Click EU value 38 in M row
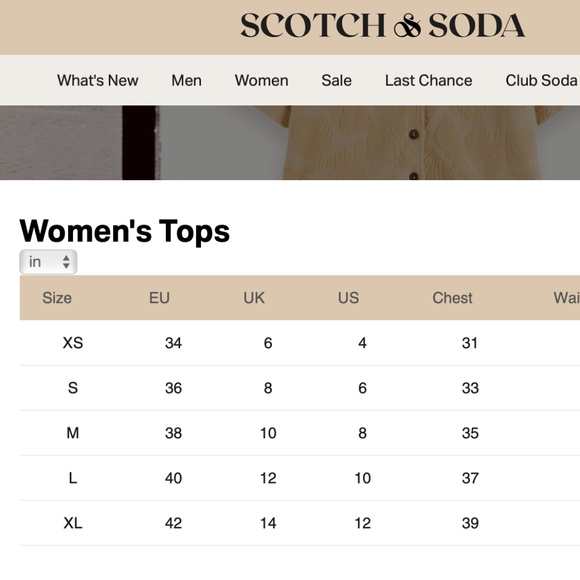This screenshot has width=580, height=580. coord(173,433)
